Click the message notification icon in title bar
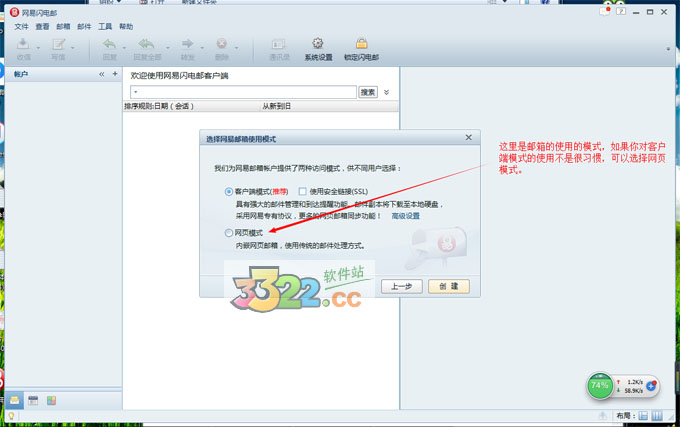Screen dimensions: 680x427 pyautogui.click(x=605, y=12)
